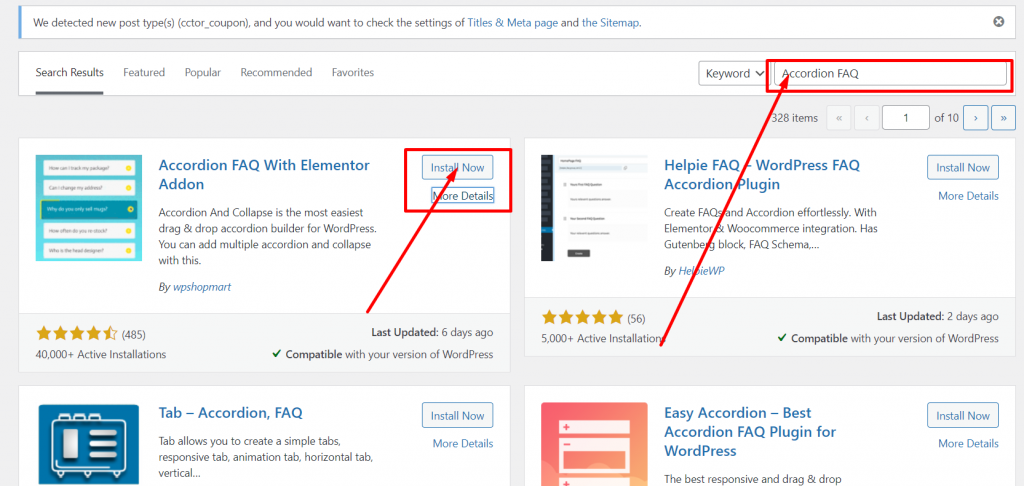The height and width of the screenshot is (486, 1024).
Task: Open Accordion FAQ With Elementor Addon thumbnail
Action: [x=89, y=208]
